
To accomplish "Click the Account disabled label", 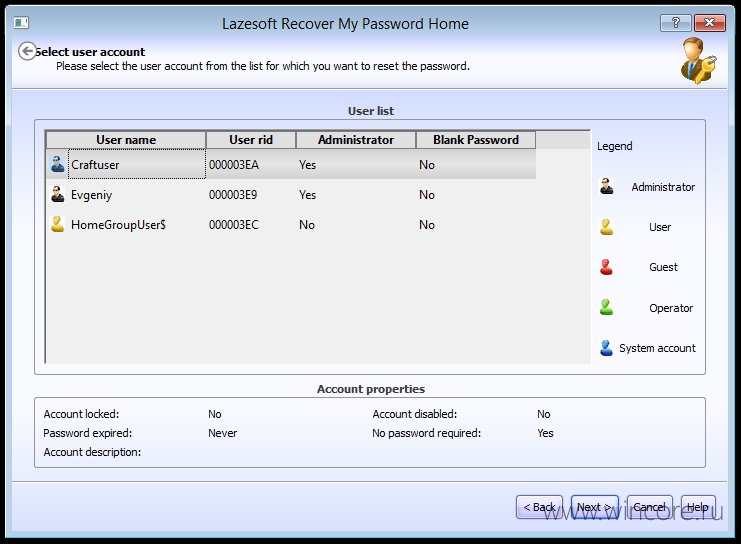I will 414,414.
